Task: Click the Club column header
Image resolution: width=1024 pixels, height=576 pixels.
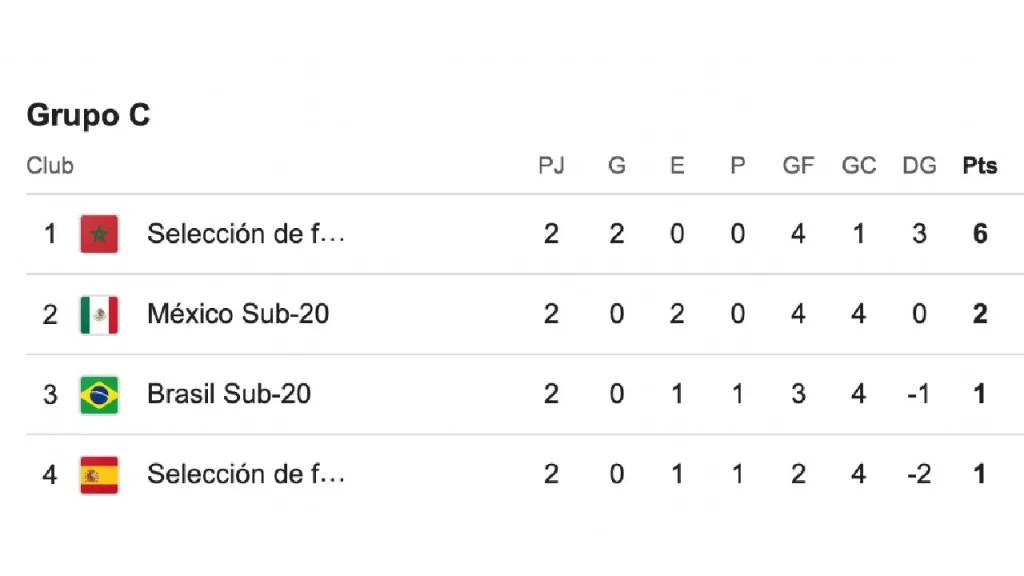Action: pyautogui.click(x=50, y=166)
